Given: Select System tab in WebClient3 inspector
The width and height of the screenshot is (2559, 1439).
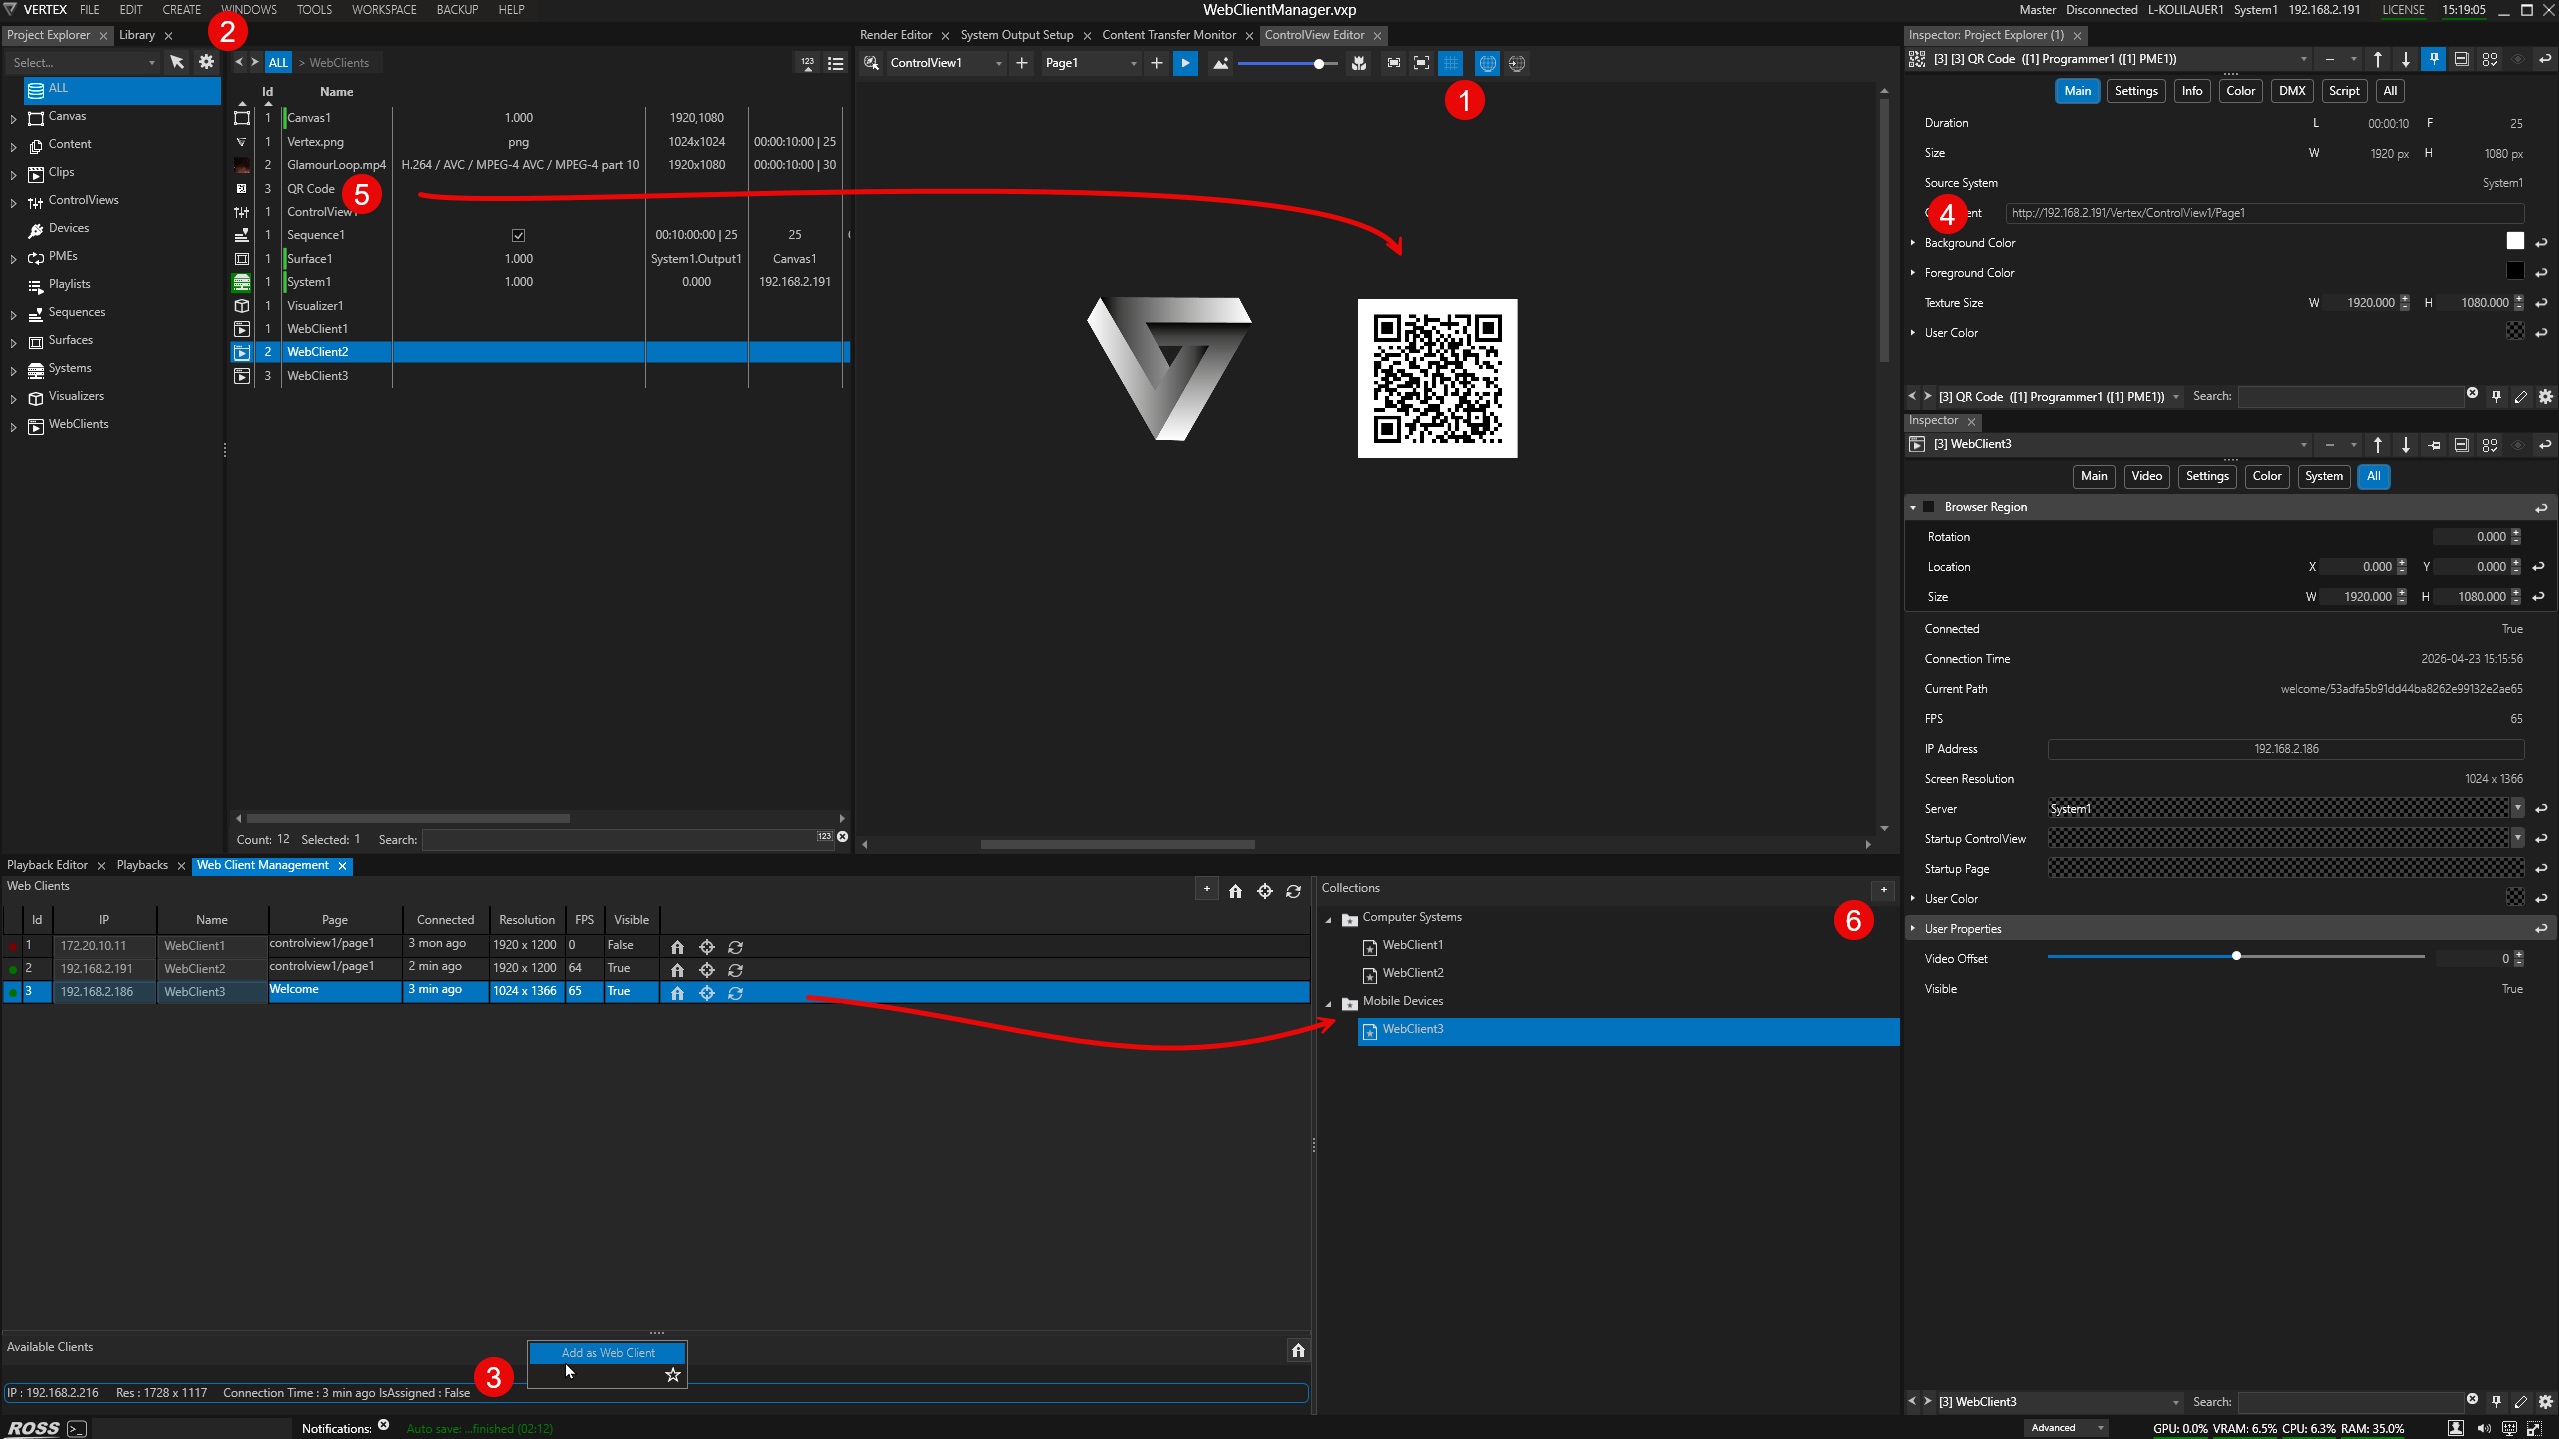Looking at the screenshot, I should coord(2323,476).
